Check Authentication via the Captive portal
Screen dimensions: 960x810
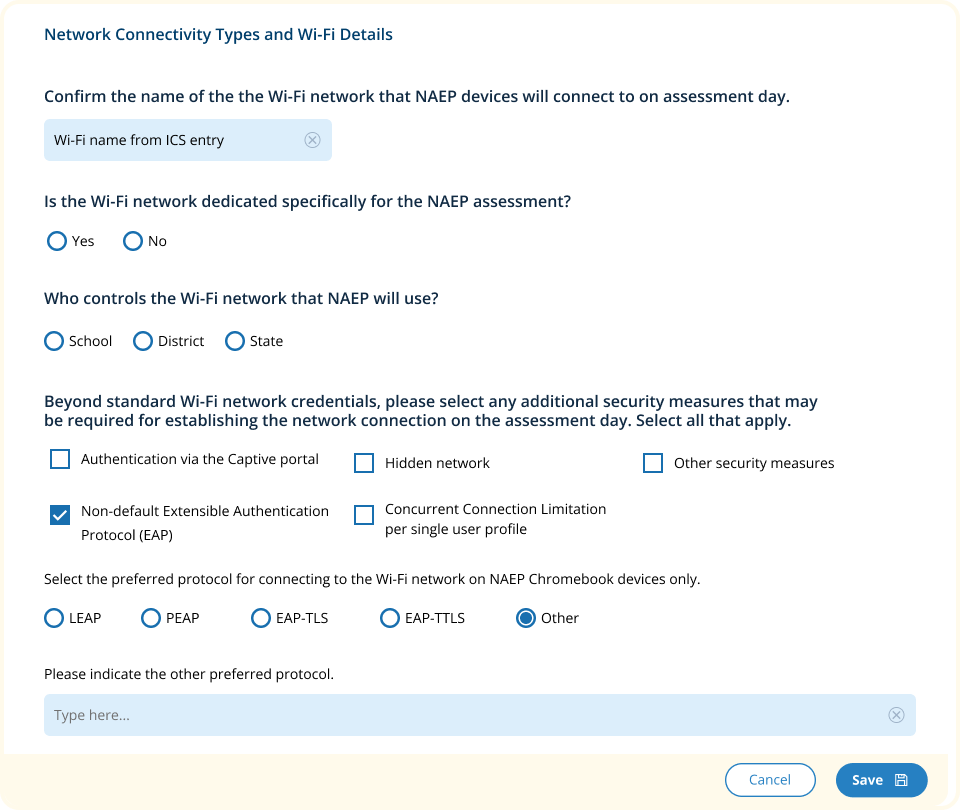click(60, 459)
